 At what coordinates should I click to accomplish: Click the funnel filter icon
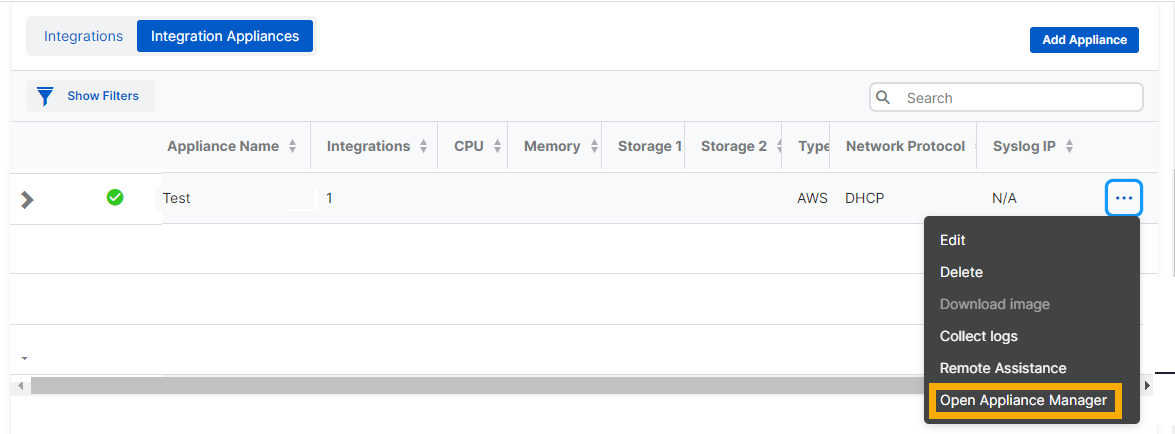44,96
